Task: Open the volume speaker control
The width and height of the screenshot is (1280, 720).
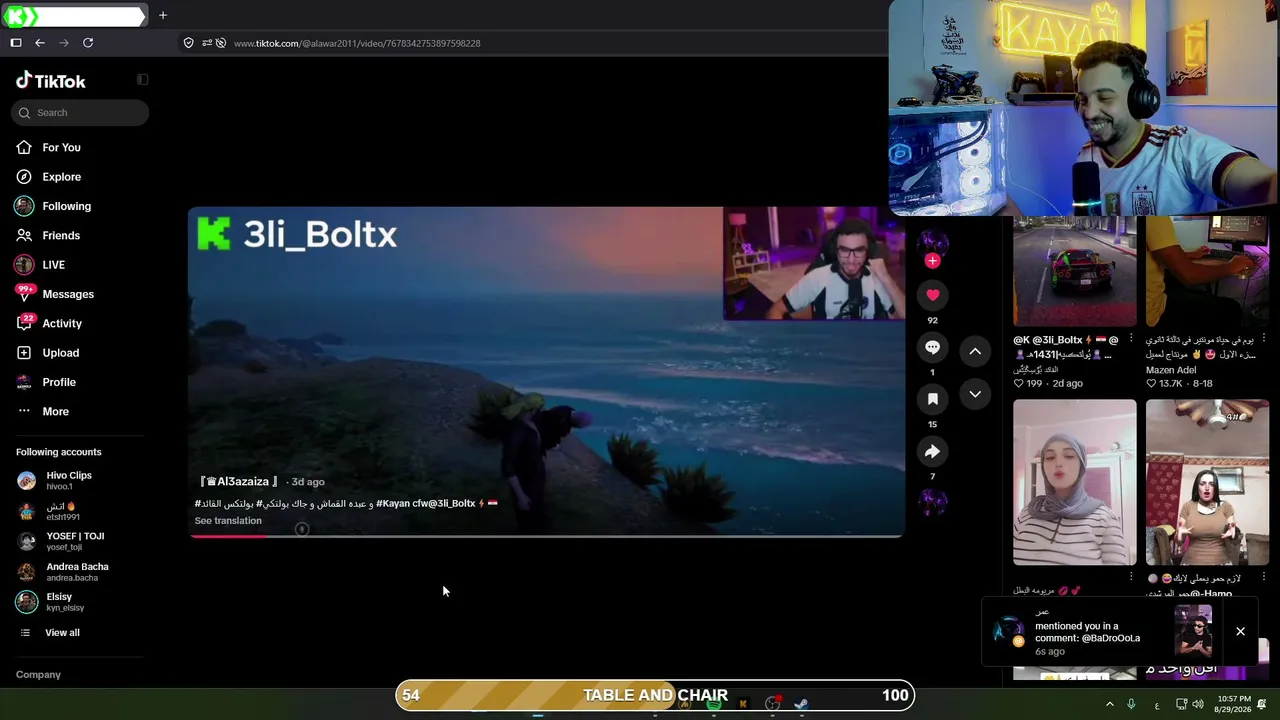Action: click(x=1198, y=704)
